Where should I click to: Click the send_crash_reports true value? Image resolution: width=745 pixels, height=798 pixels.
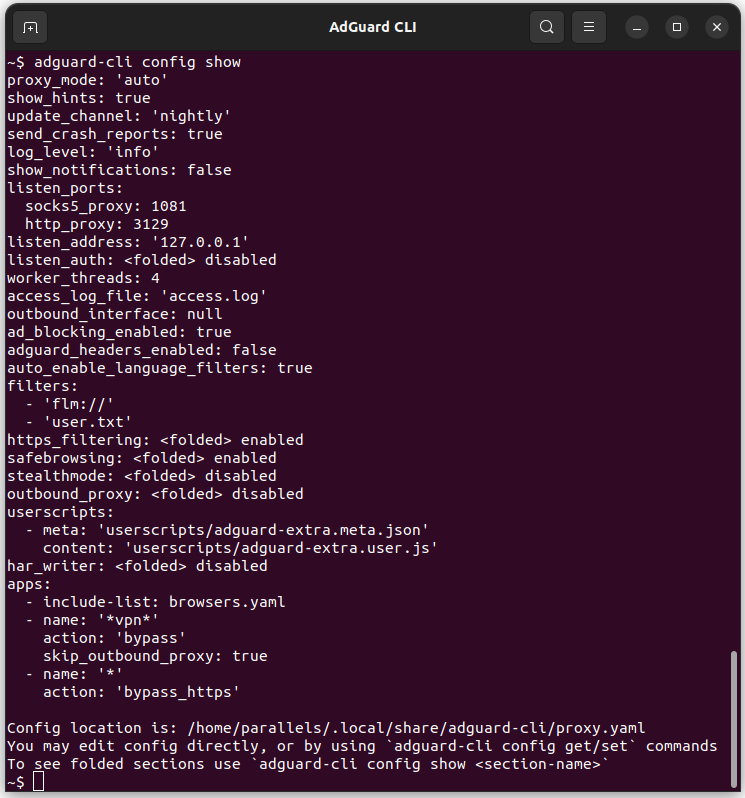(205, 134)
